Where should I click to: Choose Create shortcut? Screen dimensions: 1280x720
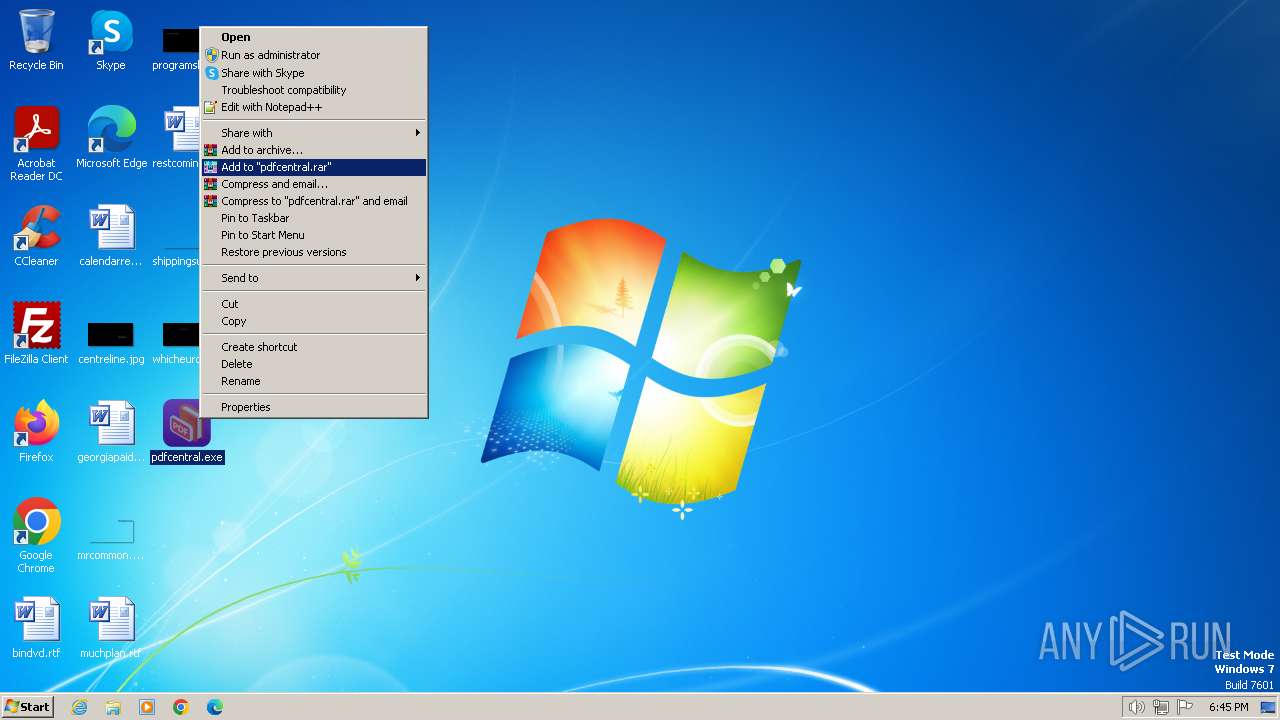[x=314, y=347]
